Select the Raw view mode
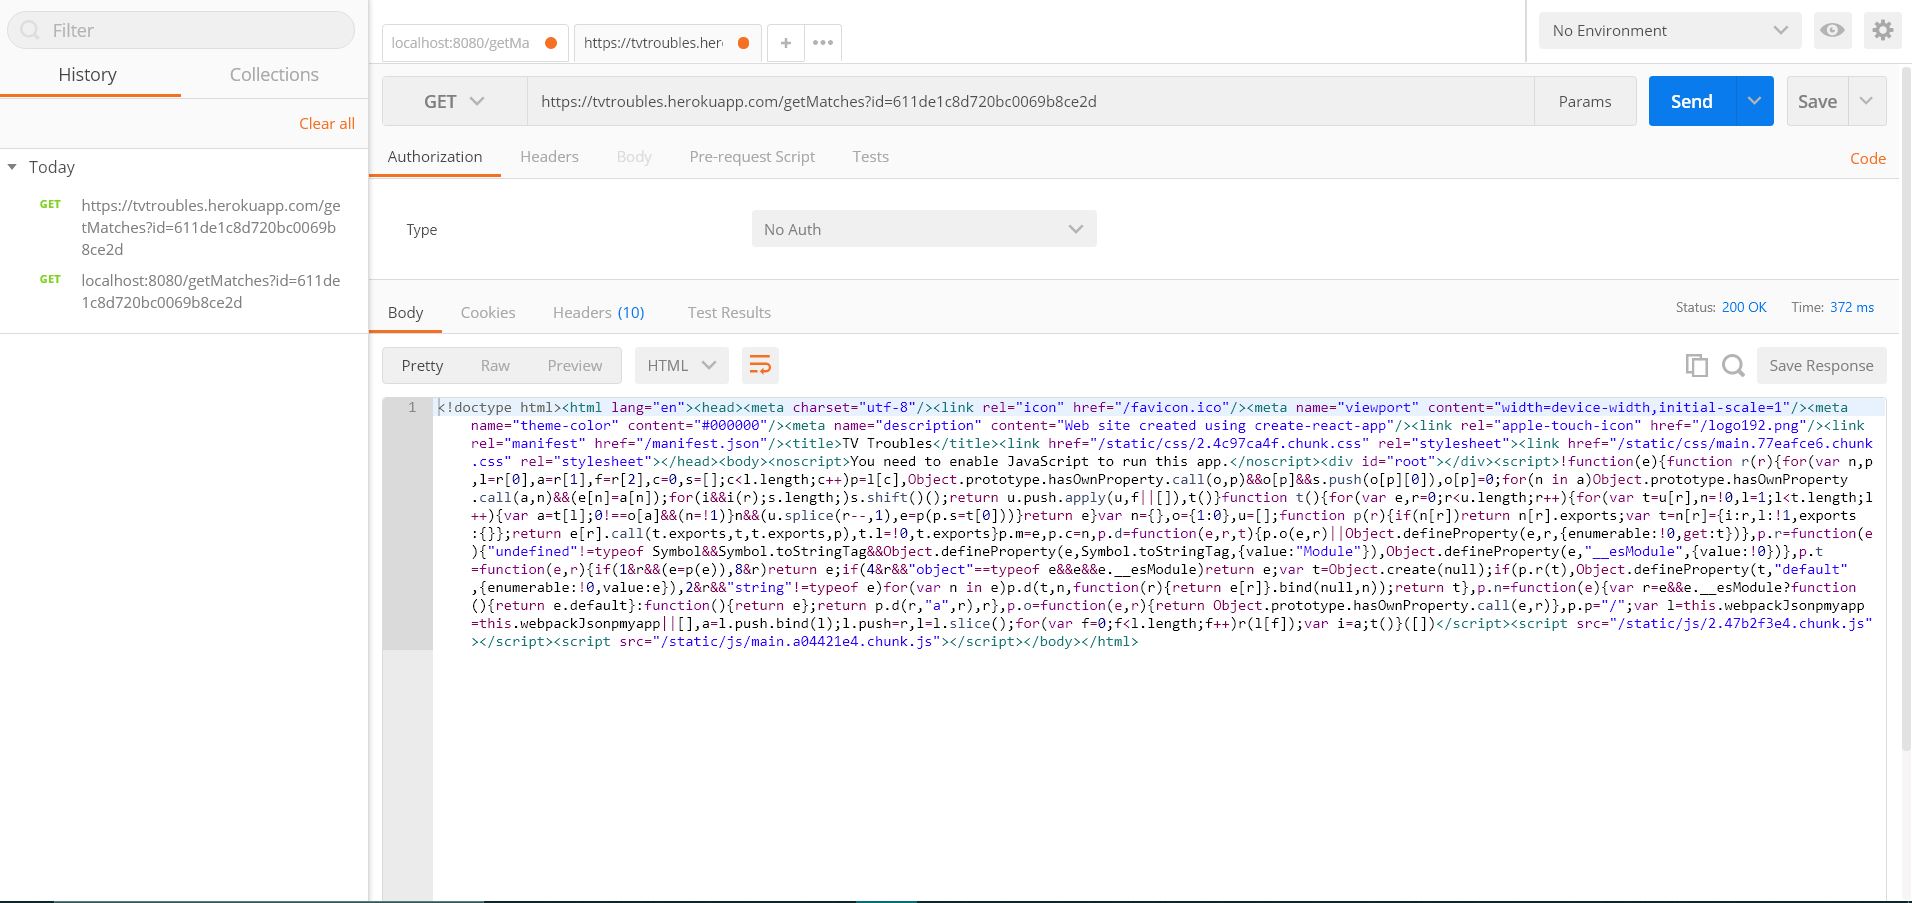 495,365
